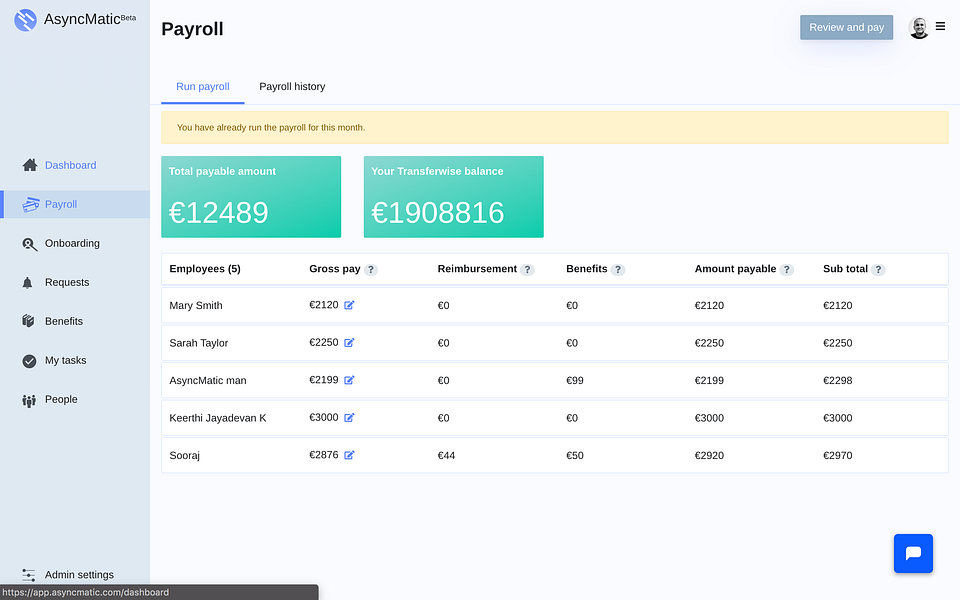The height and width of the screenshot is (600, 960).
Task: Click the AsyncMatic logo icon
Action: tap(25, 20)
